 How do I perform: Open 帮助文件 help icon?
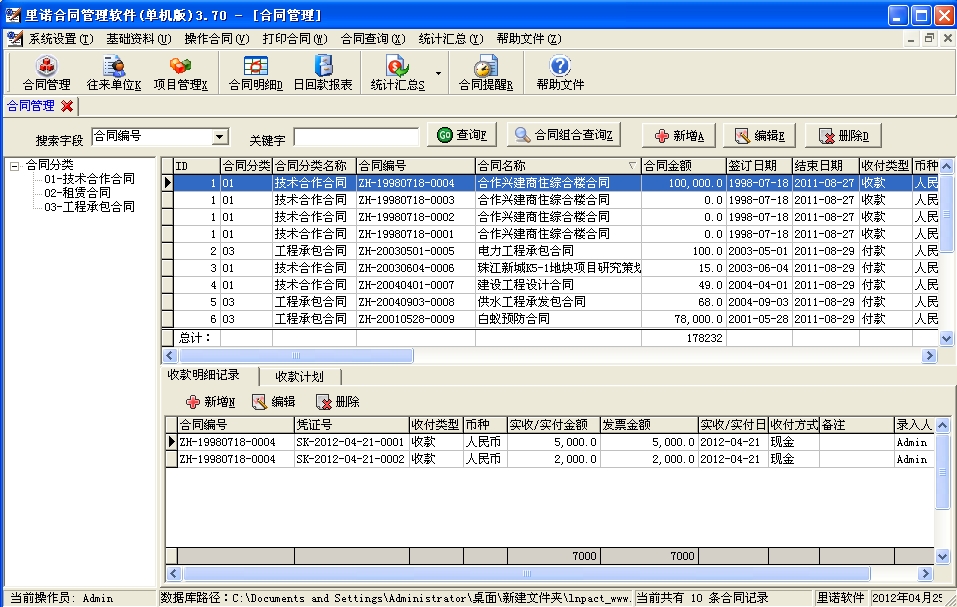tap(560, 72)
